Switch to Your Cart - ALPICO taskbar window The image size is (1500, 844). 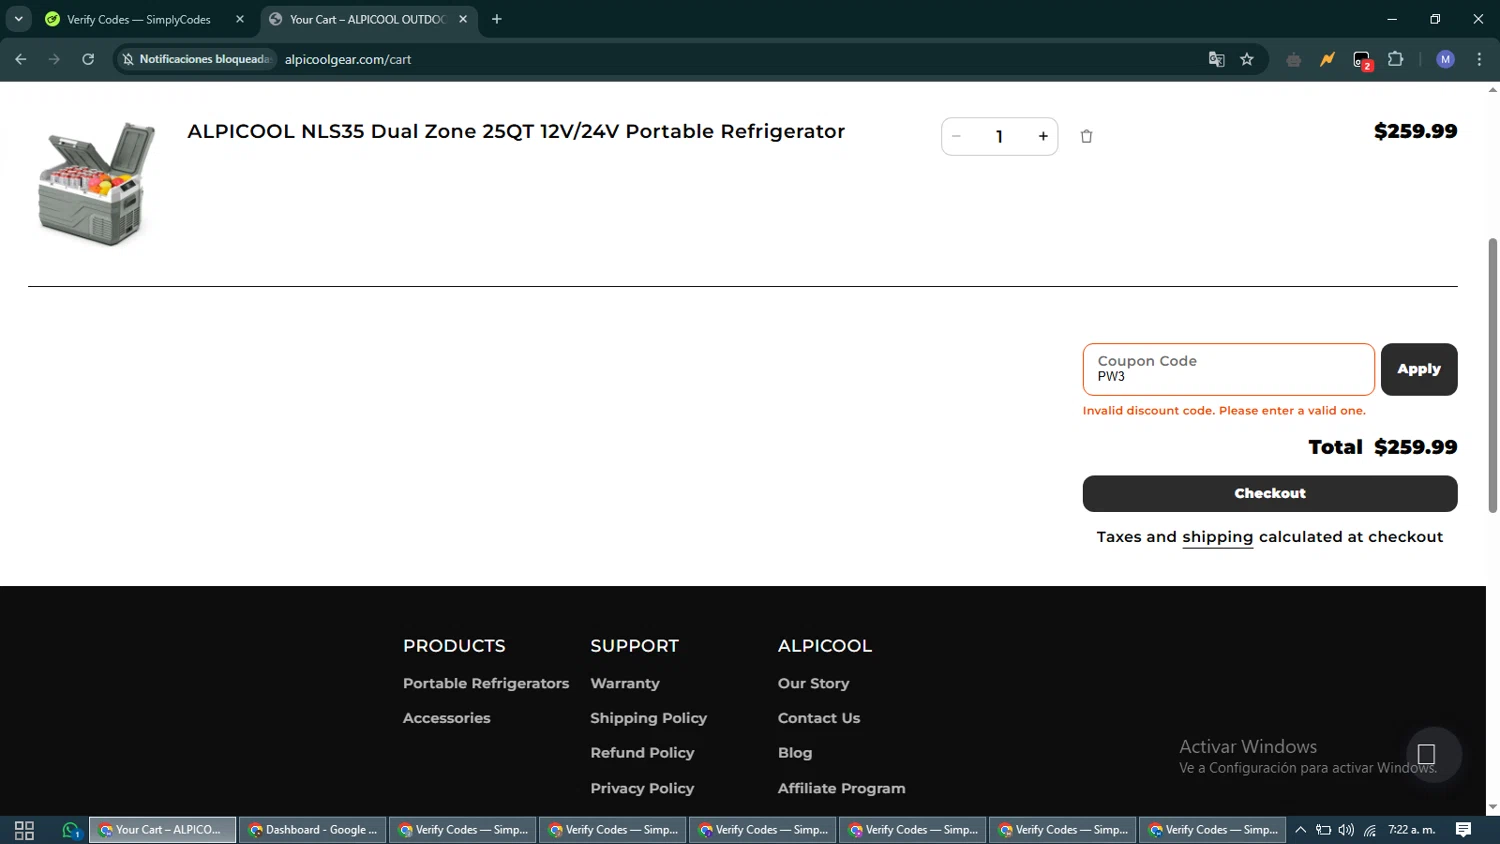point(162,830)
